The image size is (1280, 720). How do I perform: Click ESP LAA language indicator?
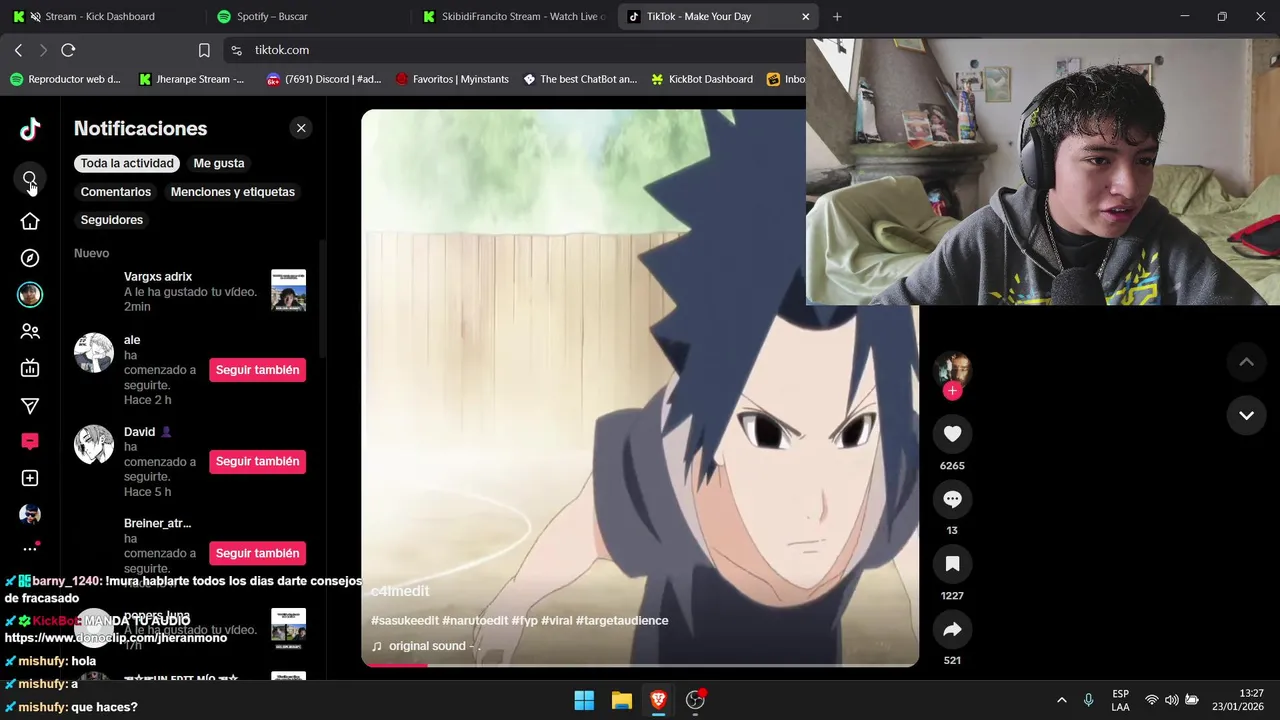tap(1121, 700)
